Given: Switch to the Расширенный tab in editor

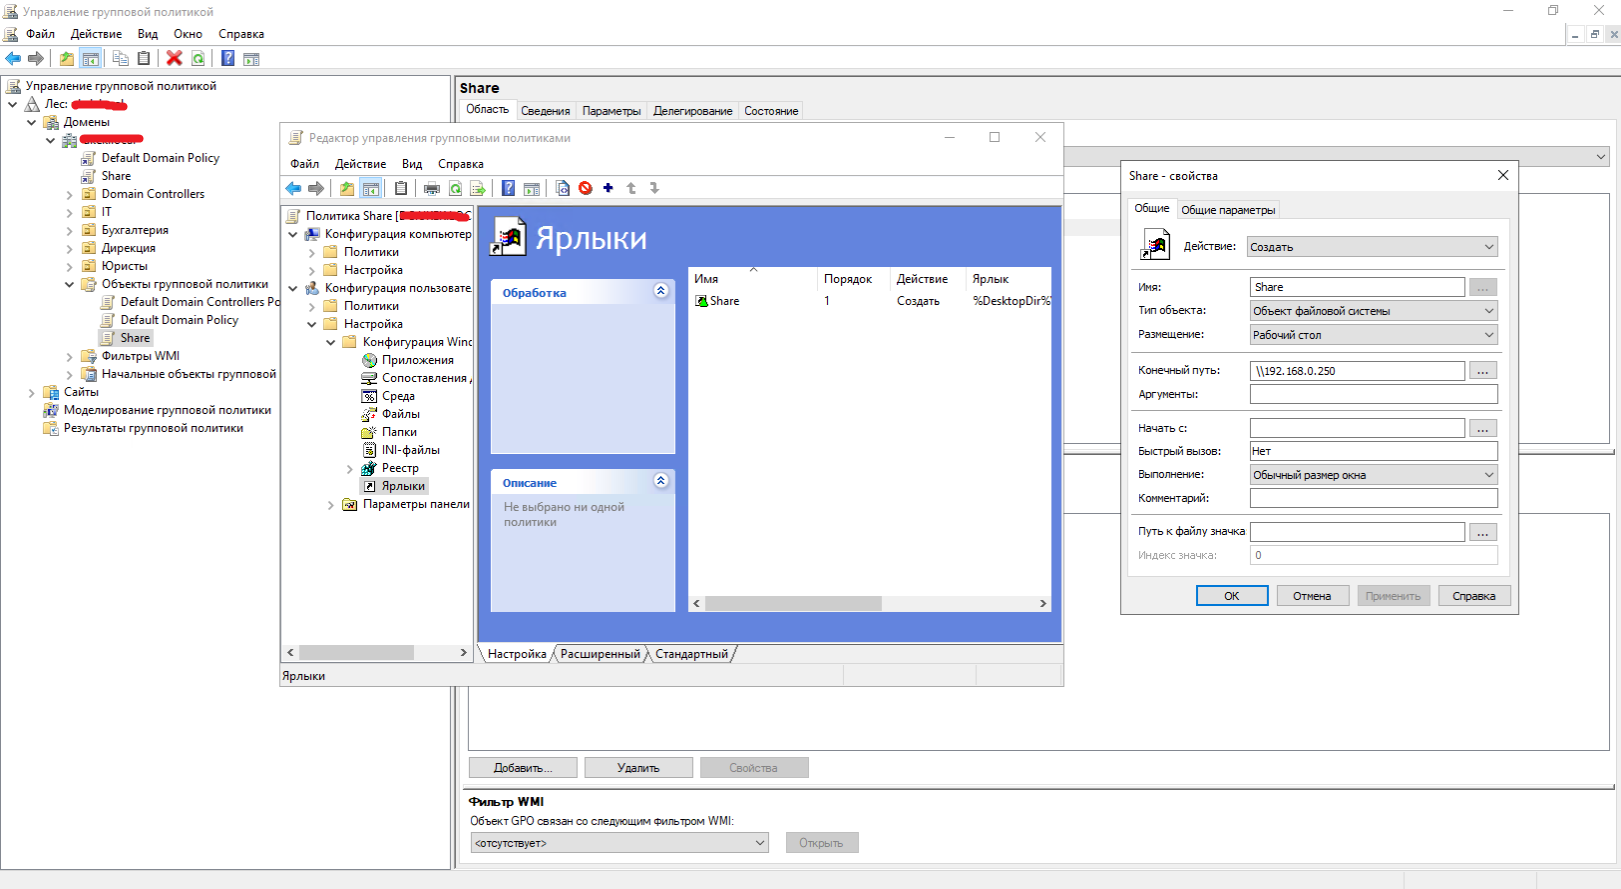Looking at the screenshot, I should [600, 654].
